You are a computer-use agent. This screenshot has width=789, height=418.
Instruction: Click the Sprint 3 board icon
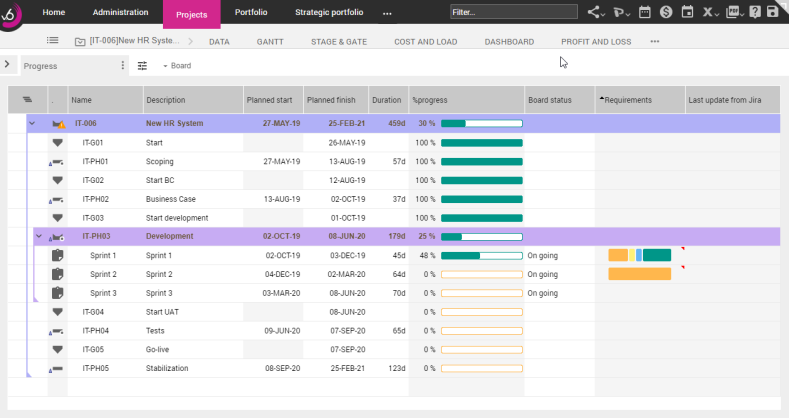58,293
